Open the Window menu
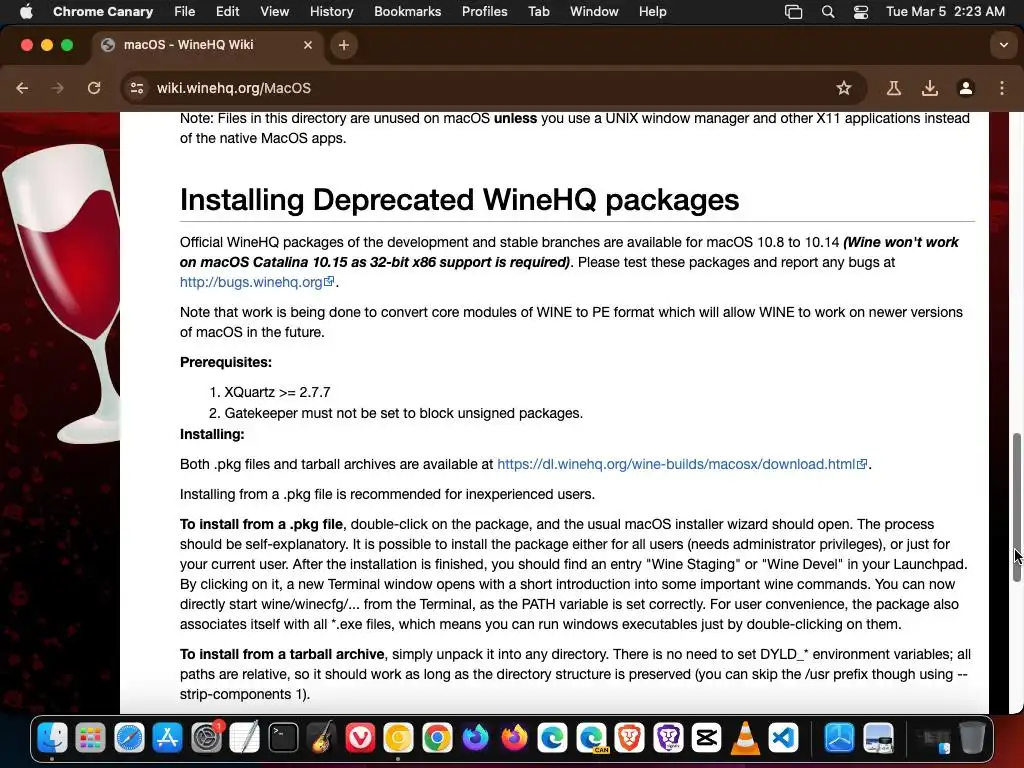The height and width of the screenshot is (768, 1024). click(x=594, y=11)
